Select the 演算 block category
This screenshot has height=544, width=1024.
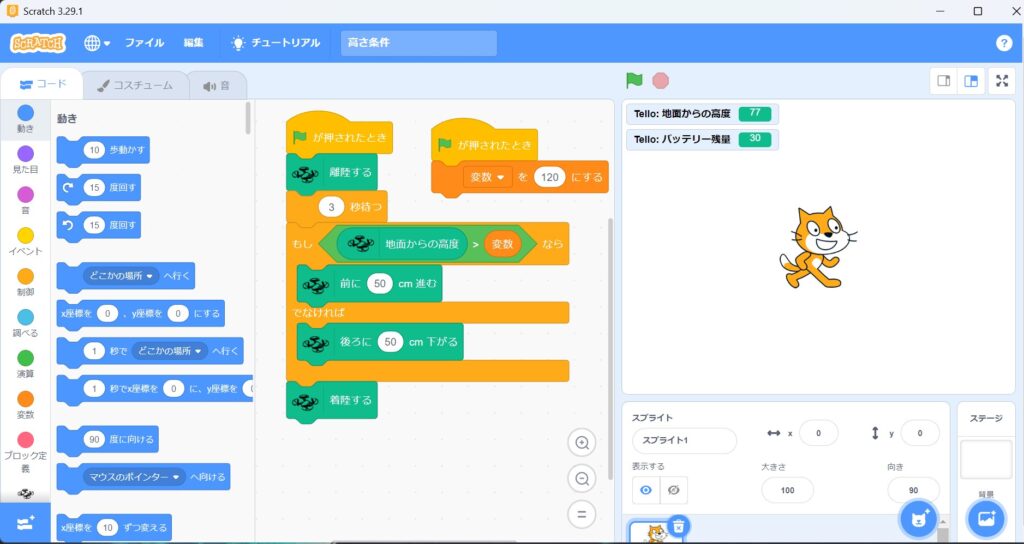pyautogui.click(x=25, y=365)
